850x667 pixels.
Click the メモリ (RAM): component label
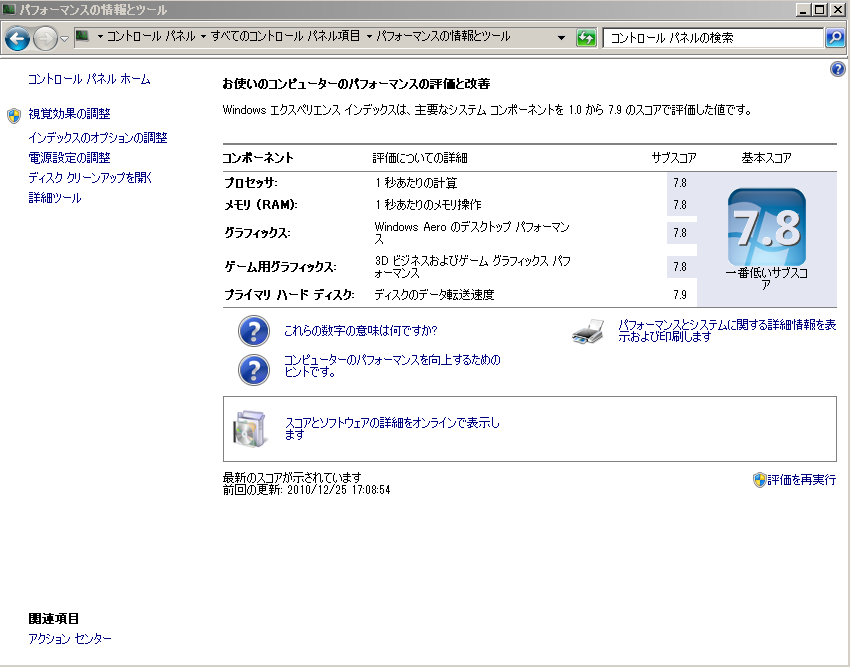[x=261, y=205]
